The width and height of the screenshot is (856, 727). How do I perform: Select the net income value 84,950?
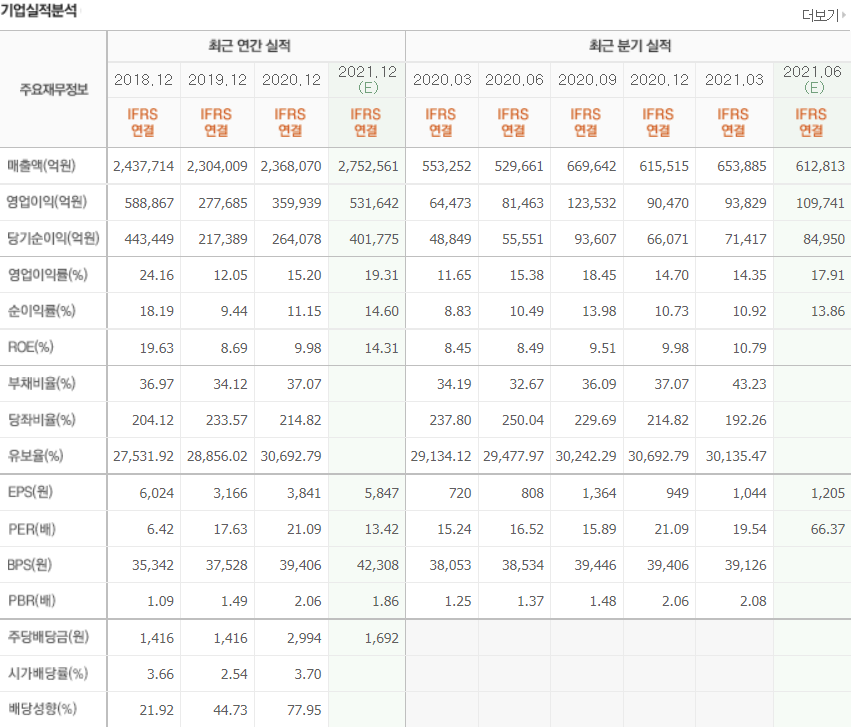click(824, 239)
